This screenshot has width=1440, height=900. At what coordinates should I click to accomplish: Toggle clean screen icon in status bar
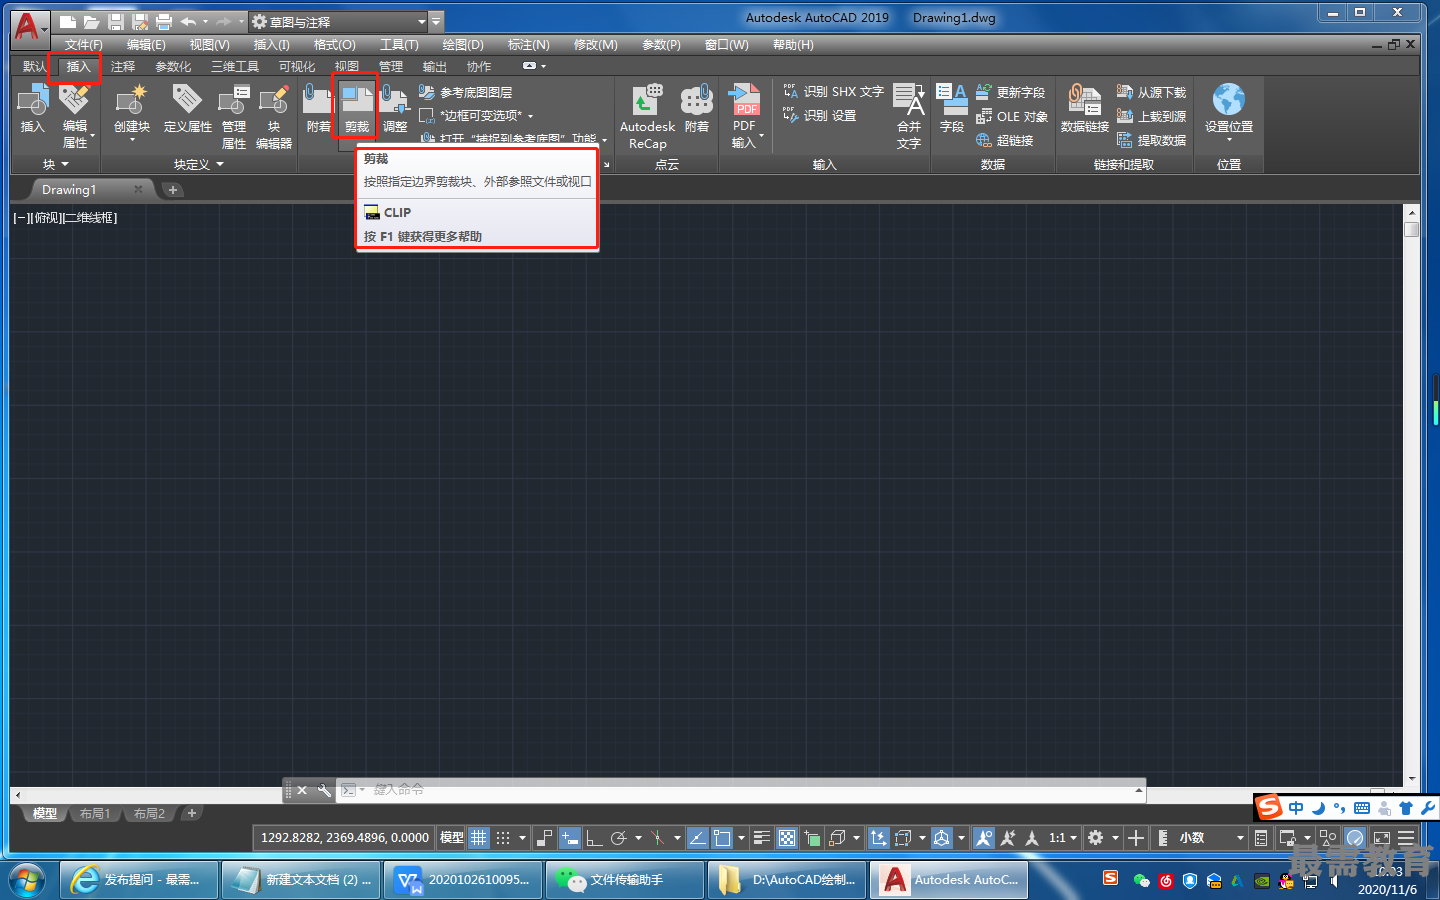[x=1381, y=838]
